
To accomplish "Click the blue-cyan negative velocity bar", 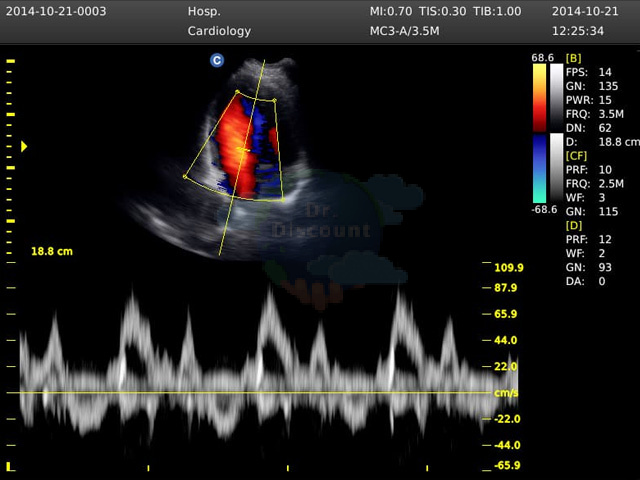I will (539, 169).
